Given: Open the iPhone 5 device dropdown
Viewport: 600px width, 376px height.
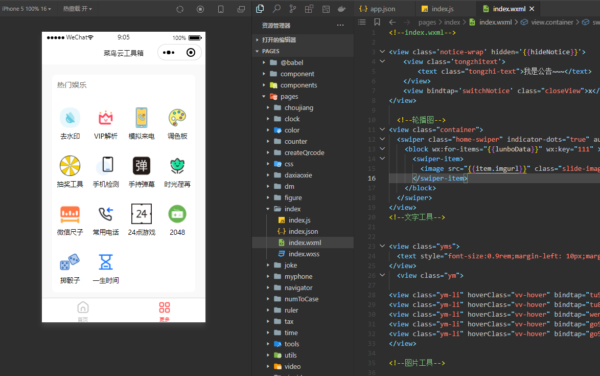Looking at the screenshot, I should coord(26,8).
